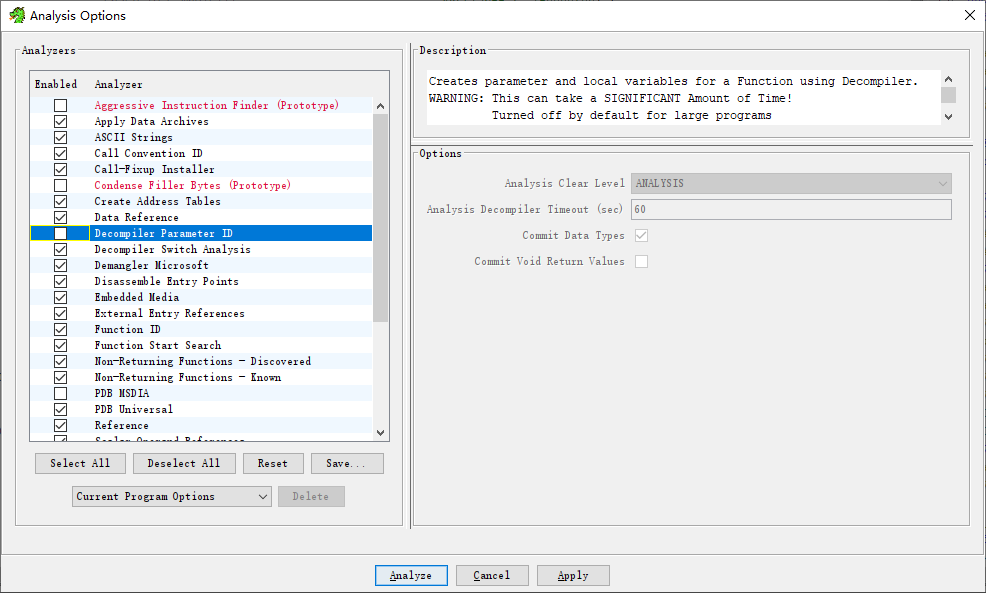Click analyzer list scroll up arrow

[380, 106]
